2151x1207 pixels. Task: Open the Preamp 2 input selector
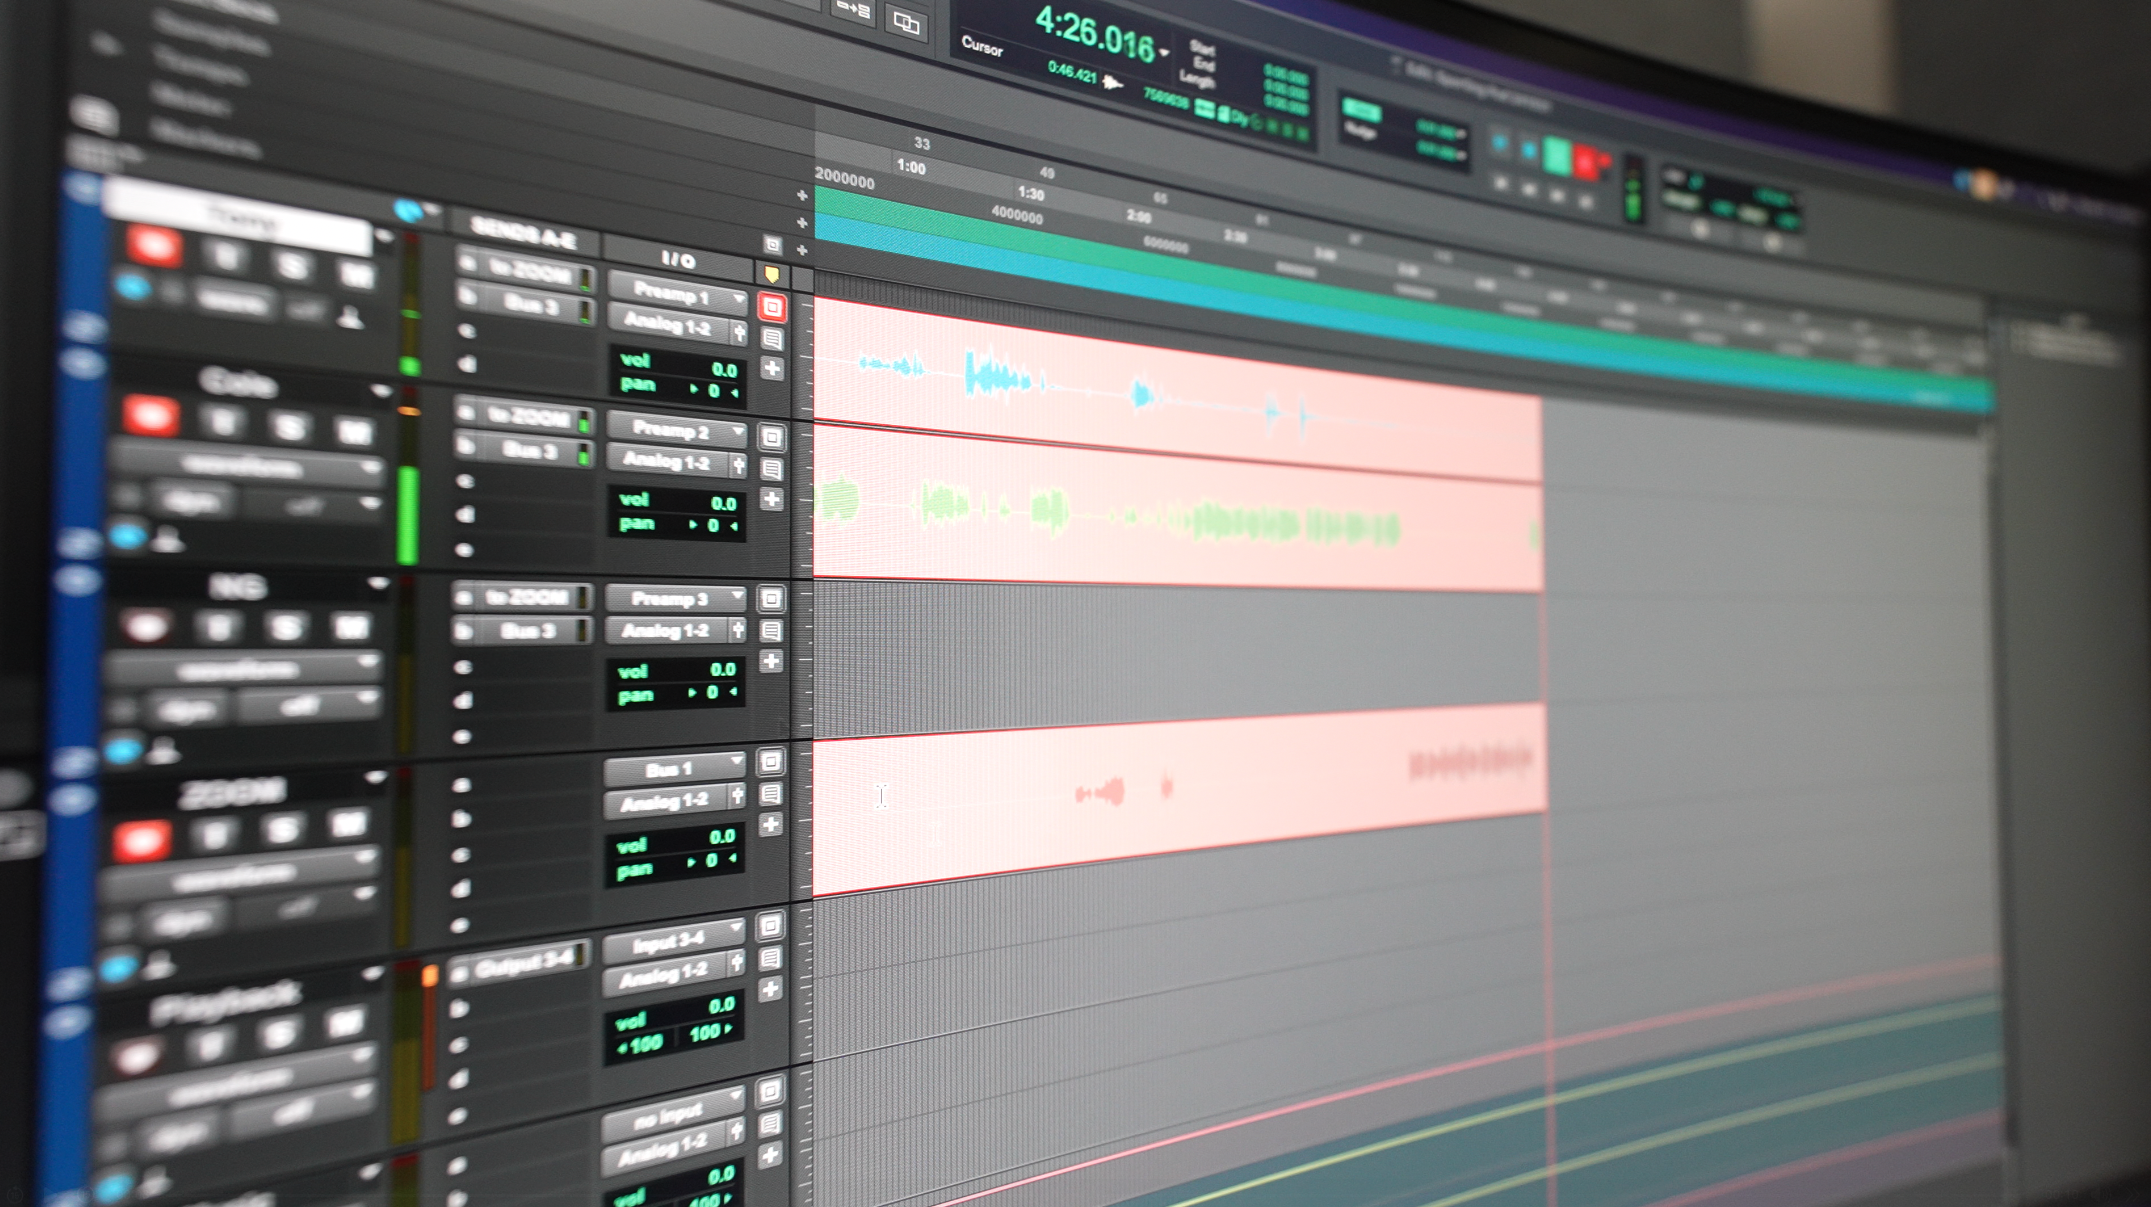pos(677,429)
